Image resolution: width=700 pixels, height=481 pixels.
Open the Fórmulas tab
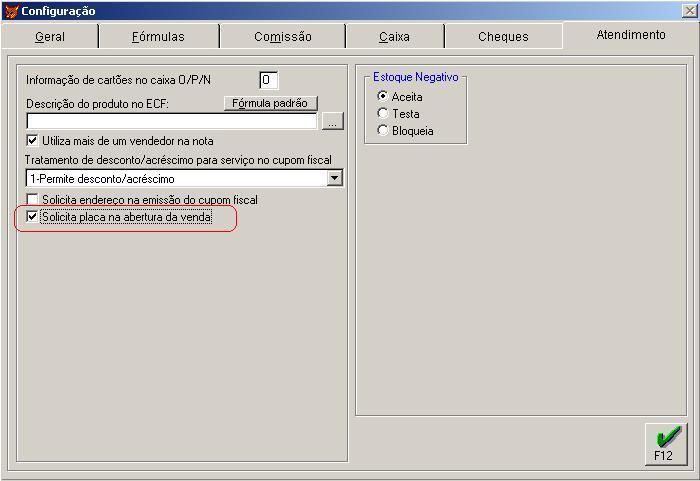[x=158, y=37]
